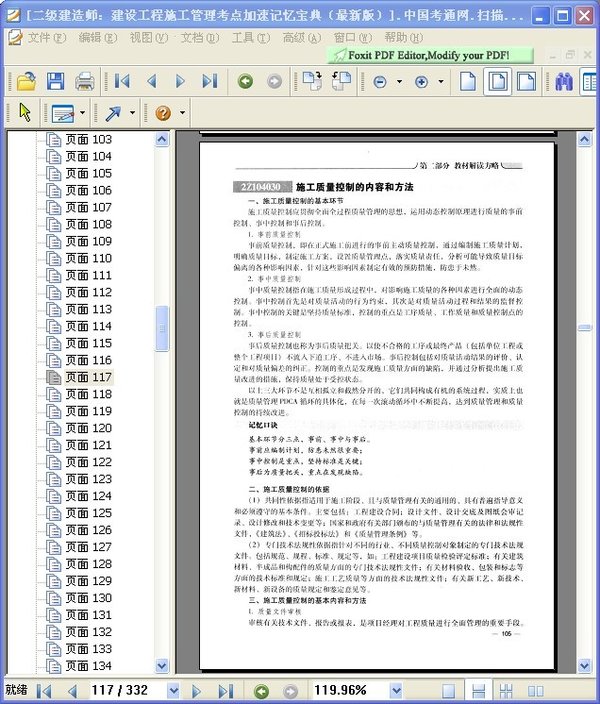Select 页面 125 in page tree
Screen dimensions: 600x704
point(88,513)
